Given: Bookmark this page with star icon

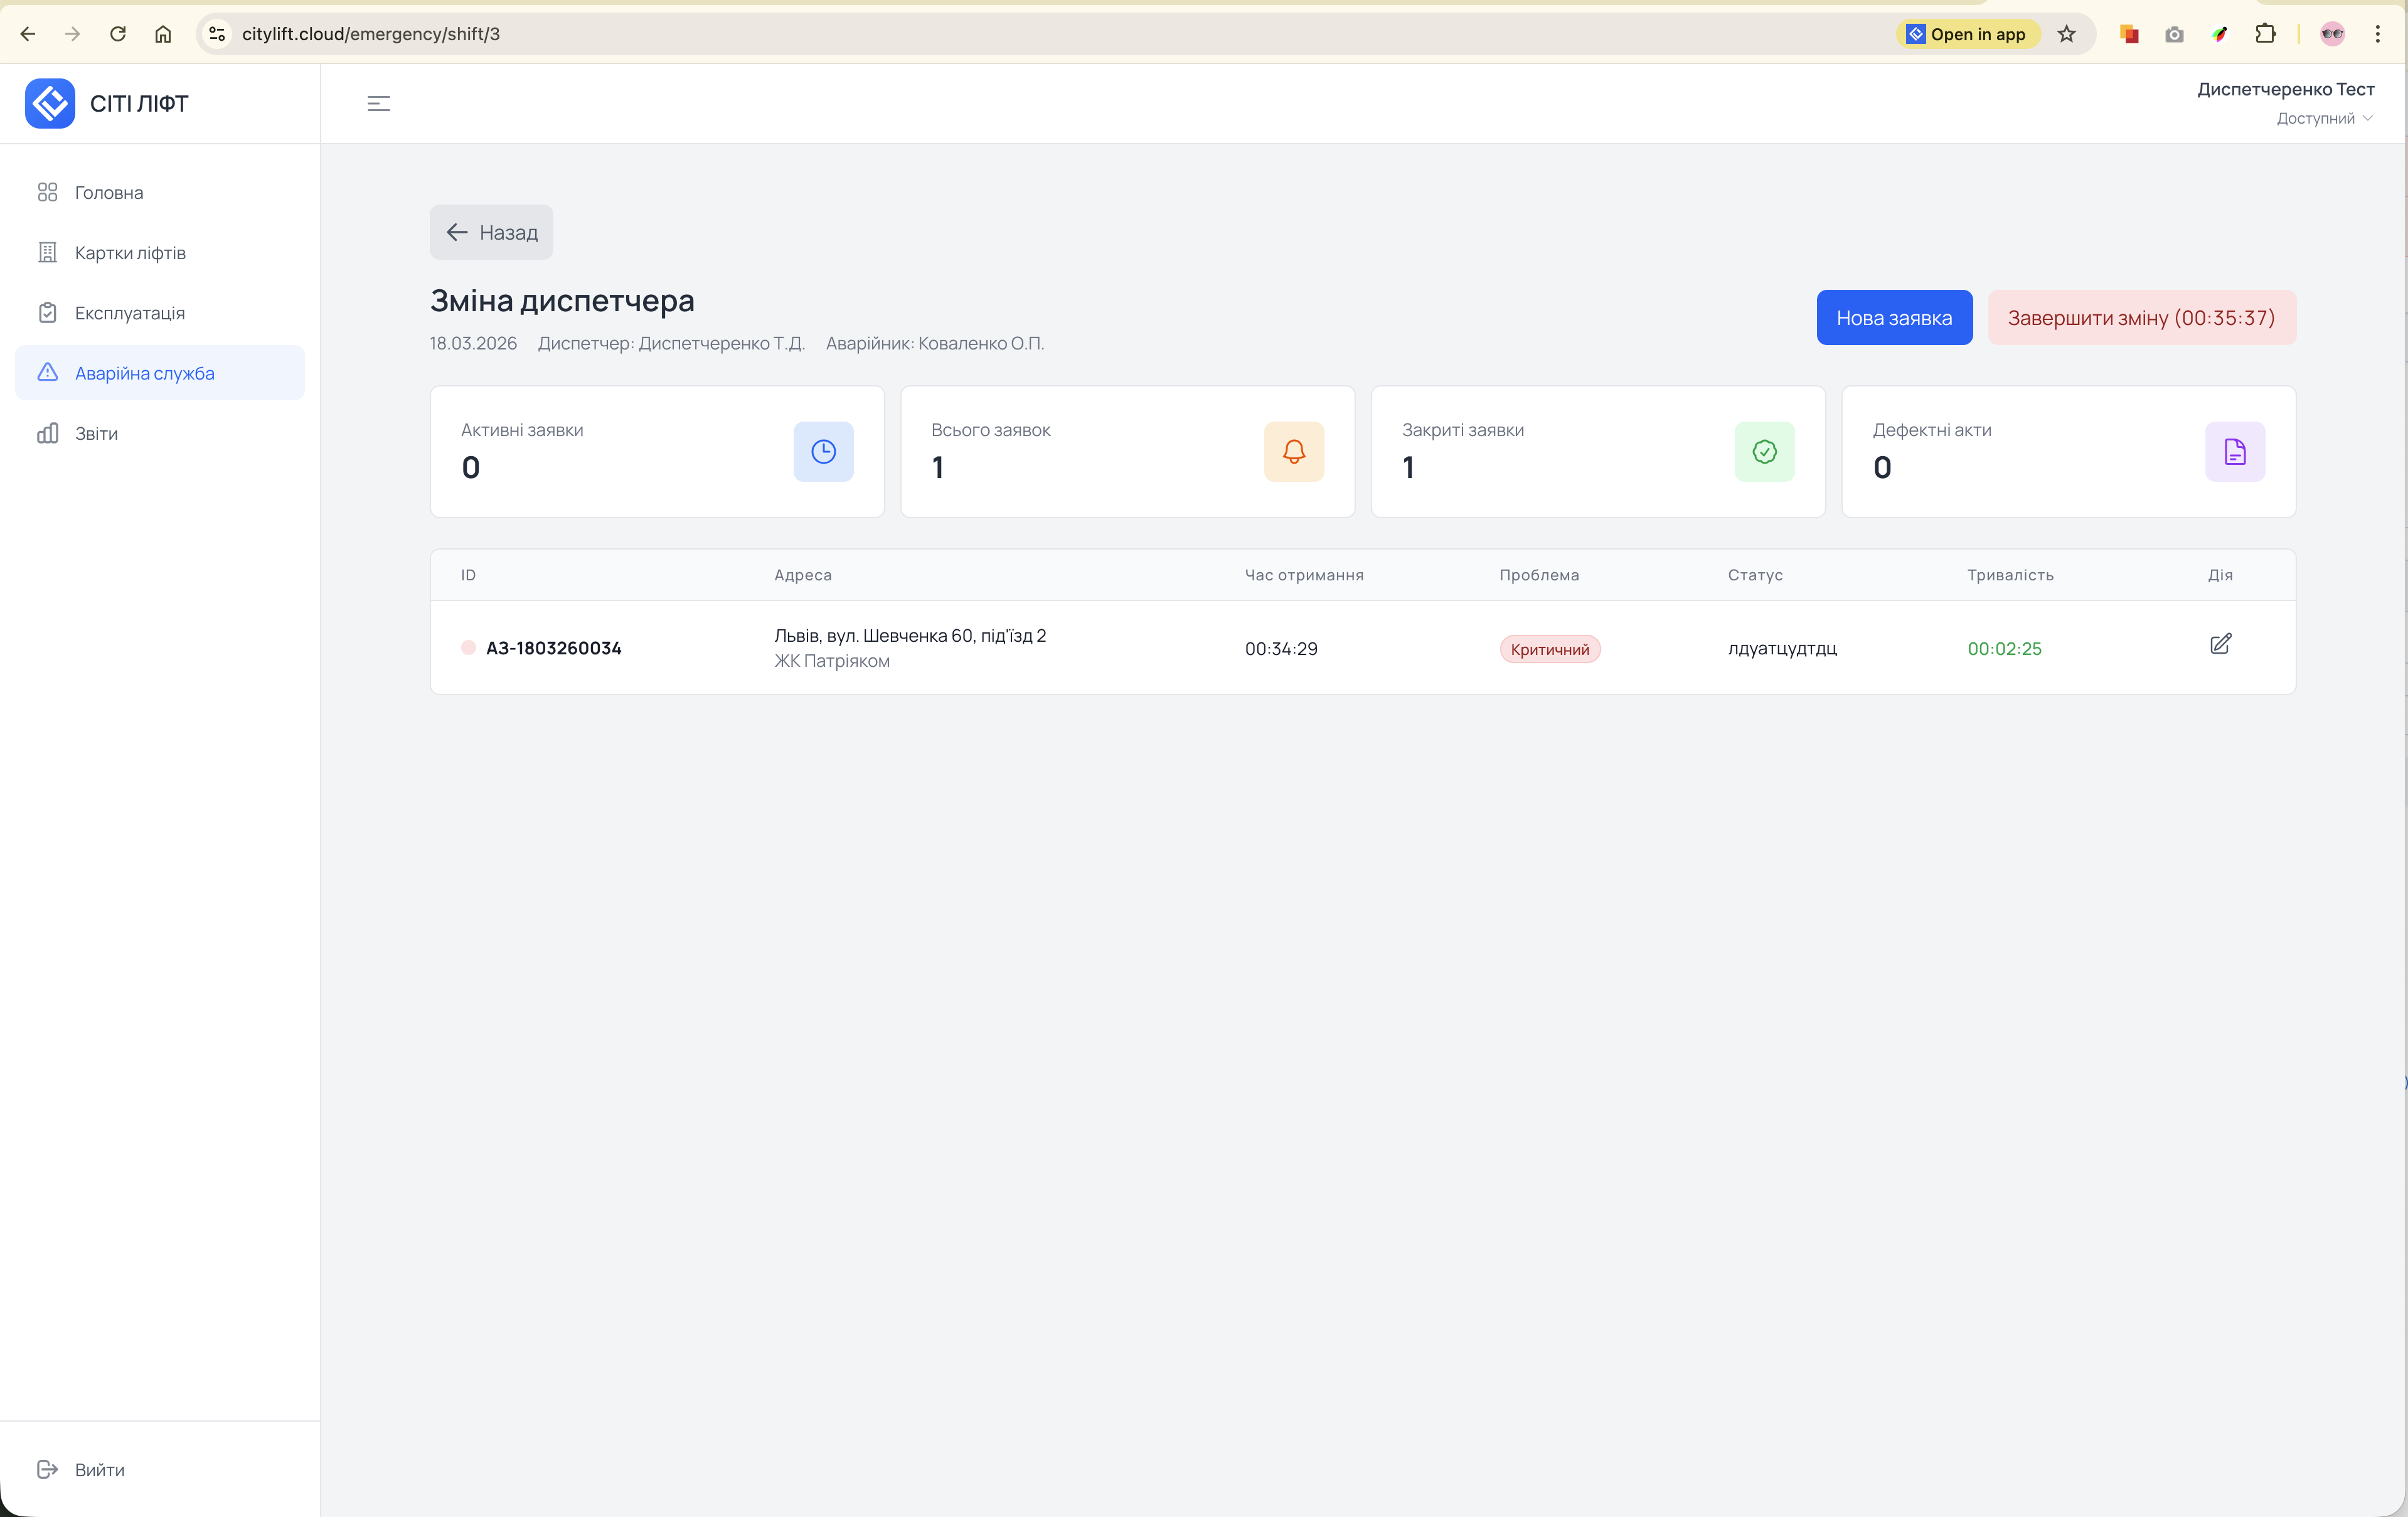Looking at the screenshot, I should [x=2066, y=34].
